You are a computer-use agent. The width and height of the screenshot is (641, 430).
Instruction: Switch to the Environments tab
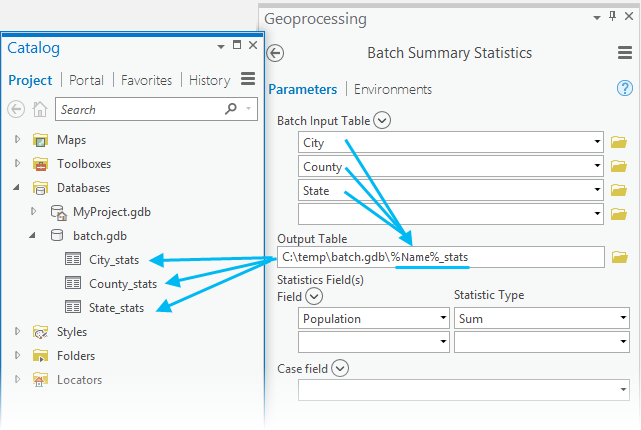tap(393, 89)
